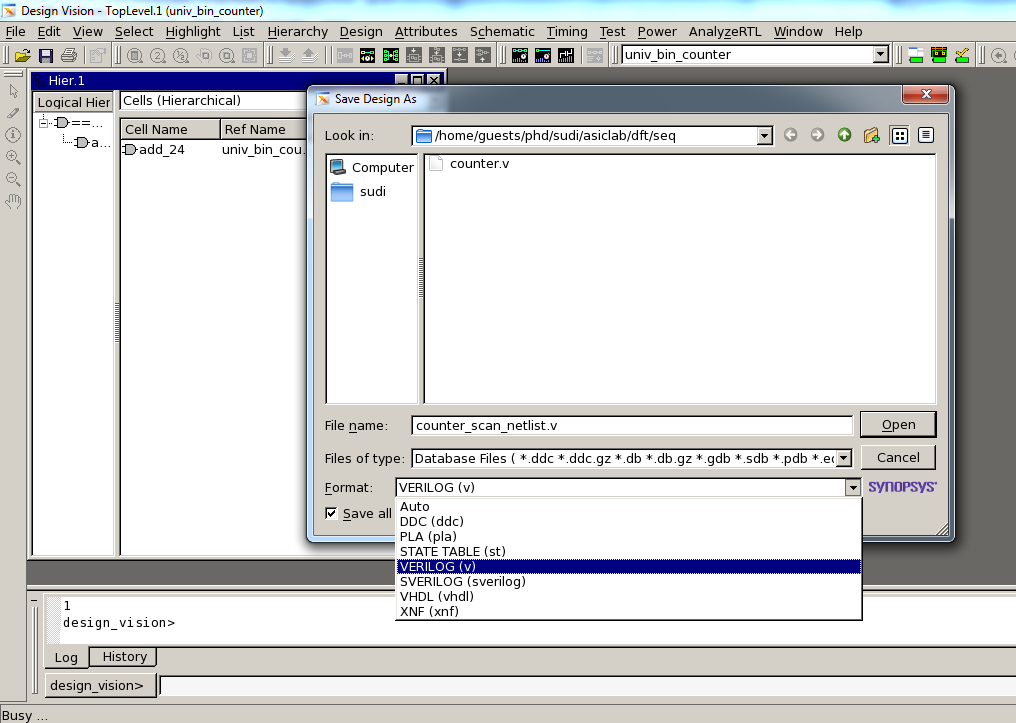Image resolution: width=1016 pixels, height=723 pixels.
Task: Click the Ref Name column header
Action: point(263,129)
